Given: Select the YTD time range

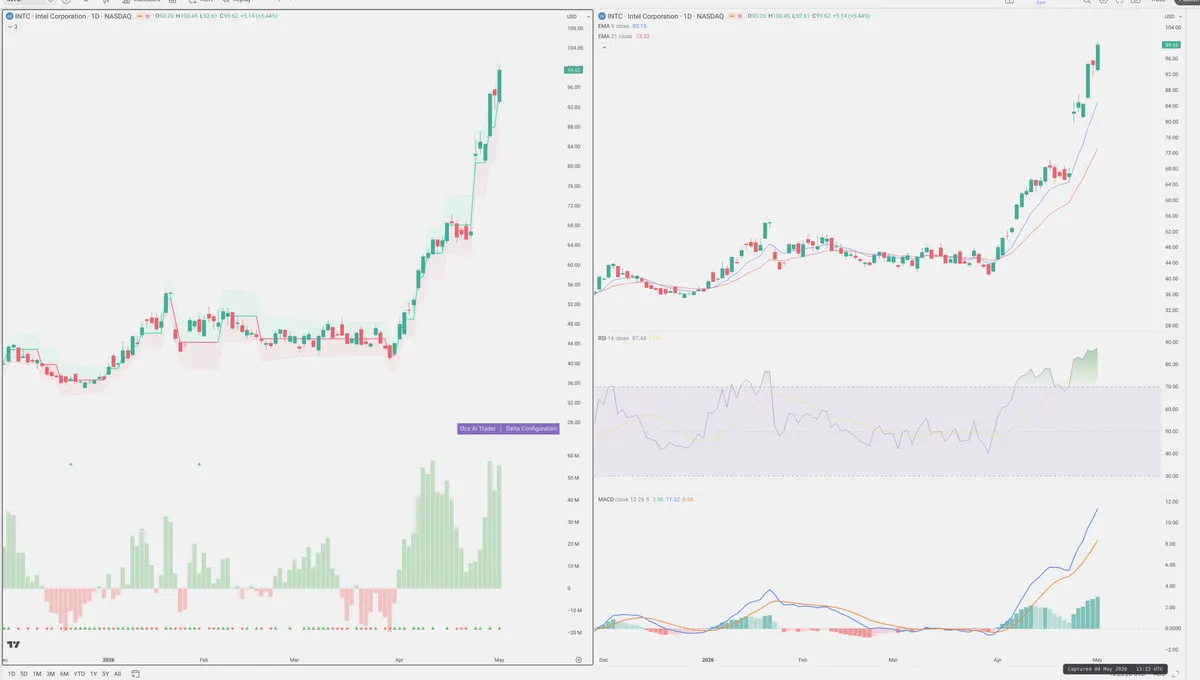Looking at the screenshot, I should [x=79, y=674].
